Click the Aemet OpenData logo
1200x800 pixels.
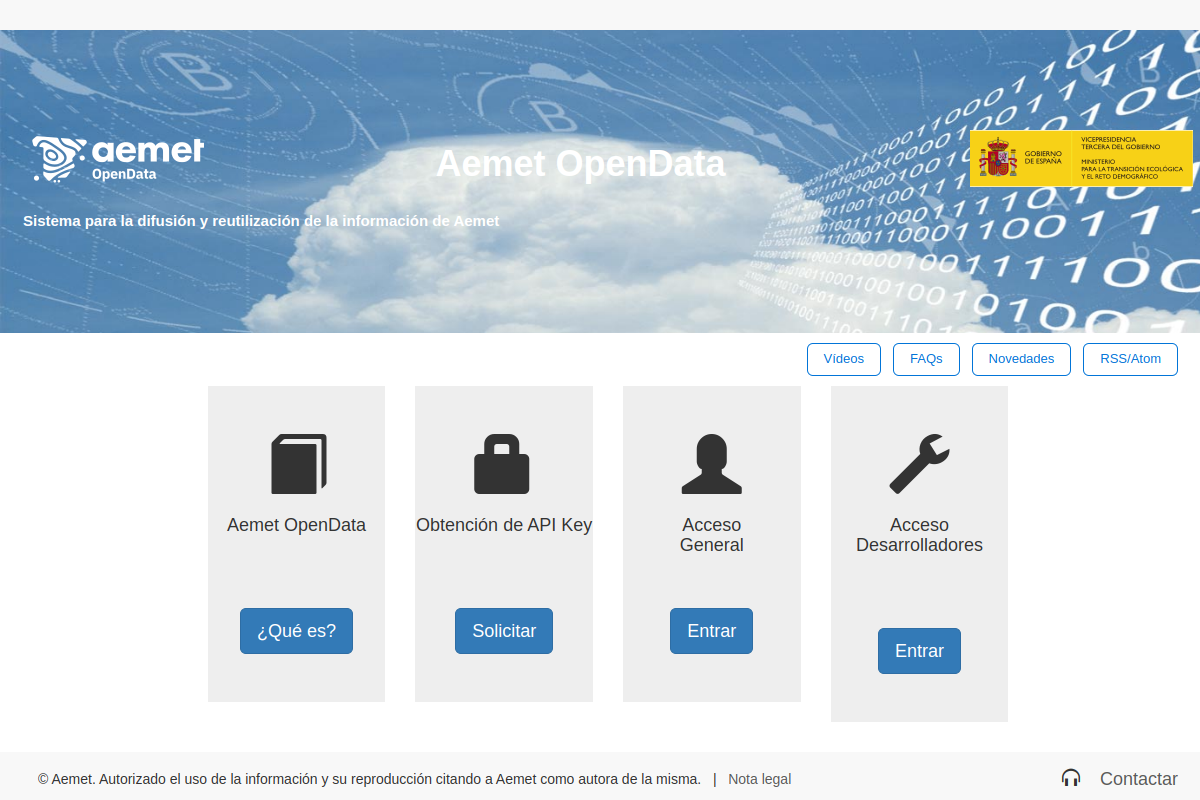pos(118,159)
